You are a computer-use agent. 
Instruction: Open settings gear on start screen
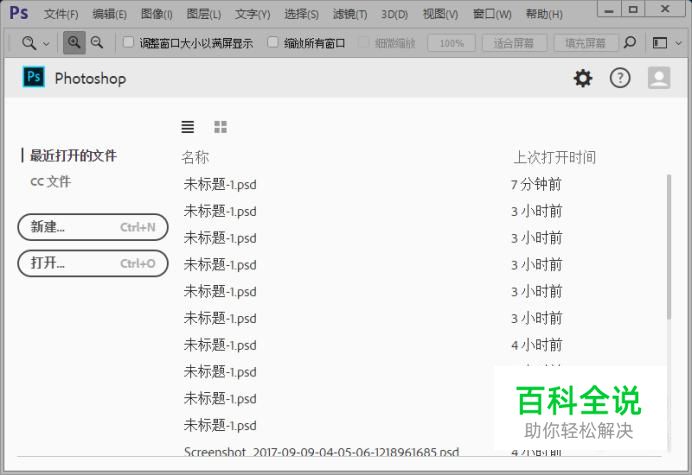pos(583,79)
